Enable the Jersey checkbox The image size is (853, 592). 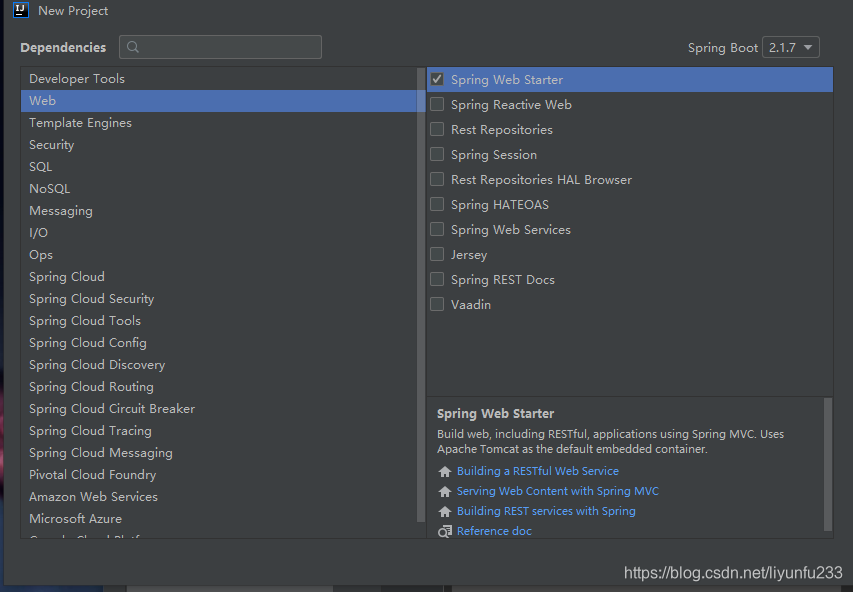(437, 255)
